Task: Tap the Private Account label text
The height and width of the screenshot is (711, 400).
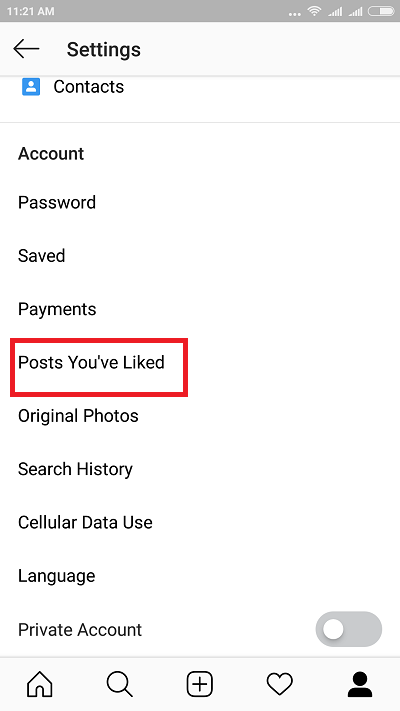Action: click(80, 630)
